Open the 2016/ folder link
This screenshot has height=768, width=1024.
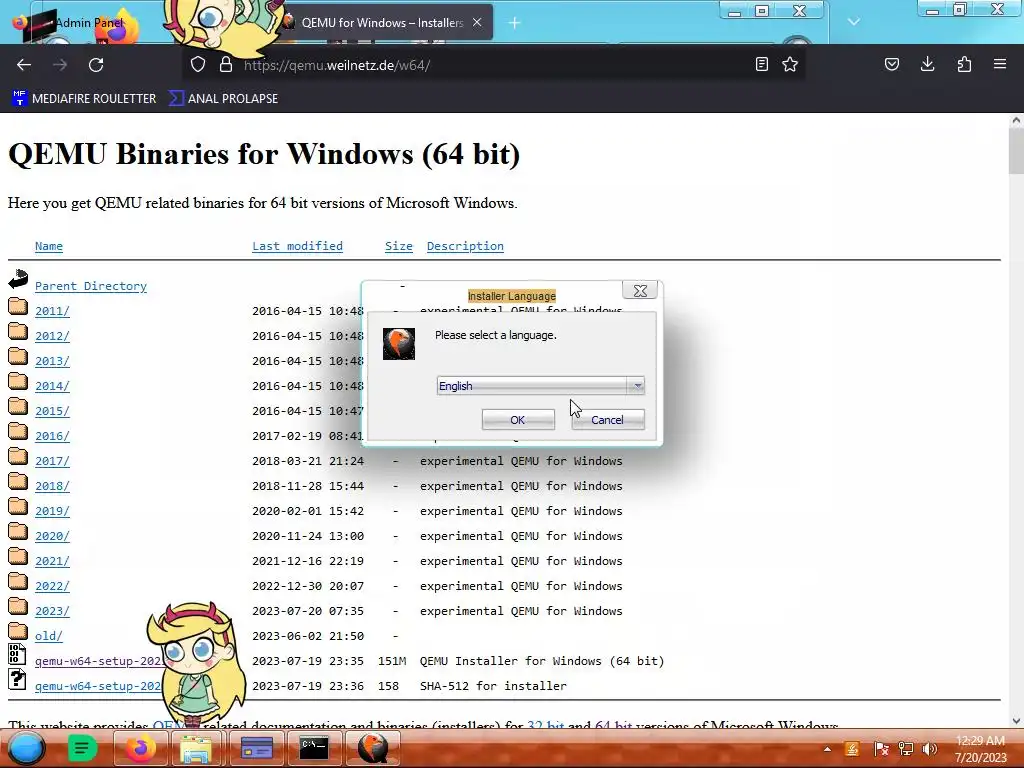coord(52,436)
